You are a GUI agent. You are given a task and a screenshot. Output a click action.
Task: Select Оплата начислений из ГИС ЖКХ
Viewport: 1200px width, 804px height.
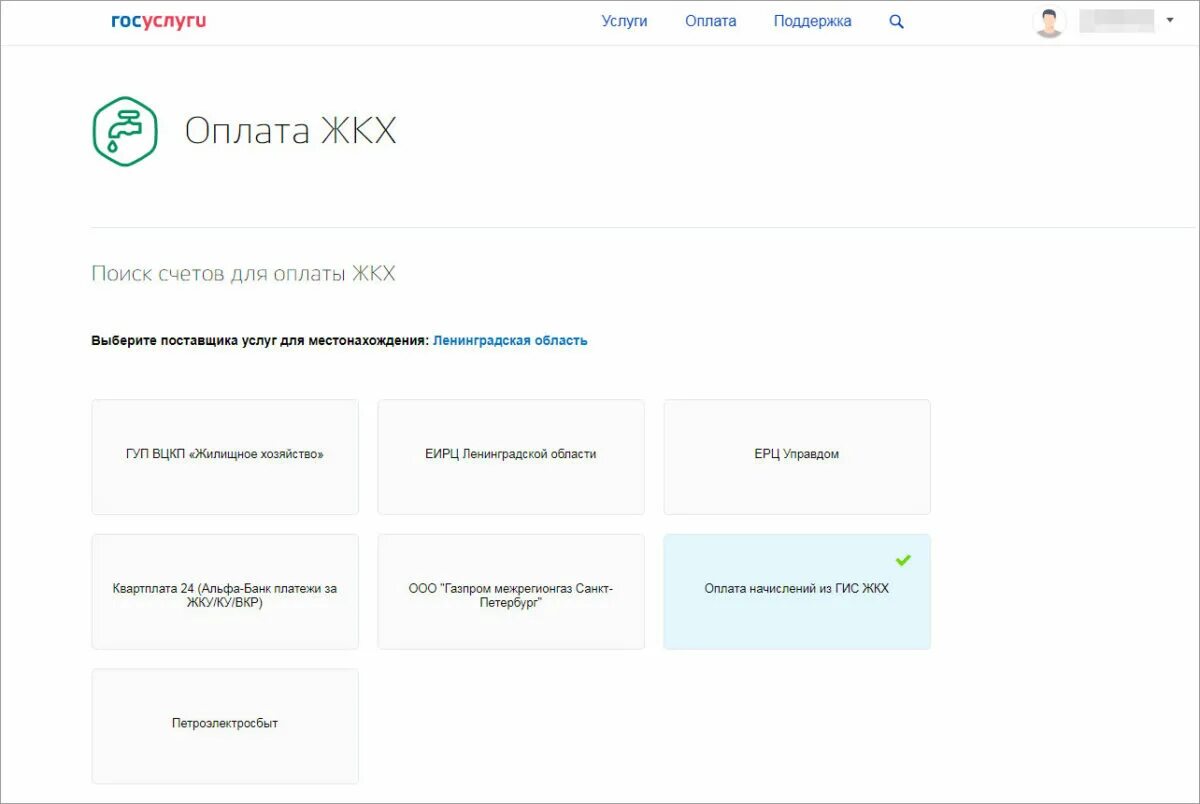click(x=797, y=592)
